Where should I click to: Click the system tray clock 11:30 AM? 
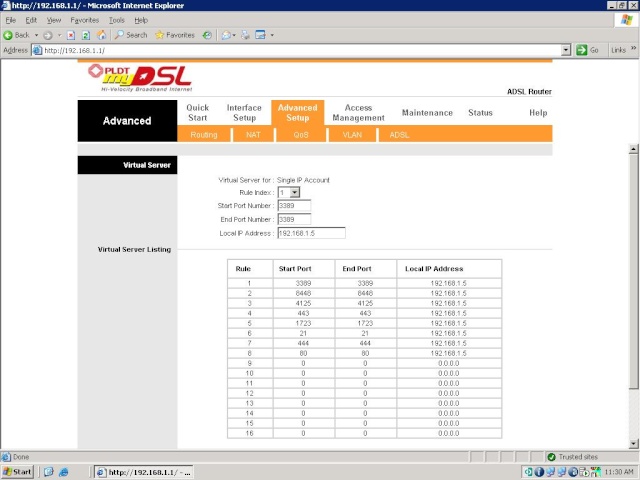(x=620, y=472)
